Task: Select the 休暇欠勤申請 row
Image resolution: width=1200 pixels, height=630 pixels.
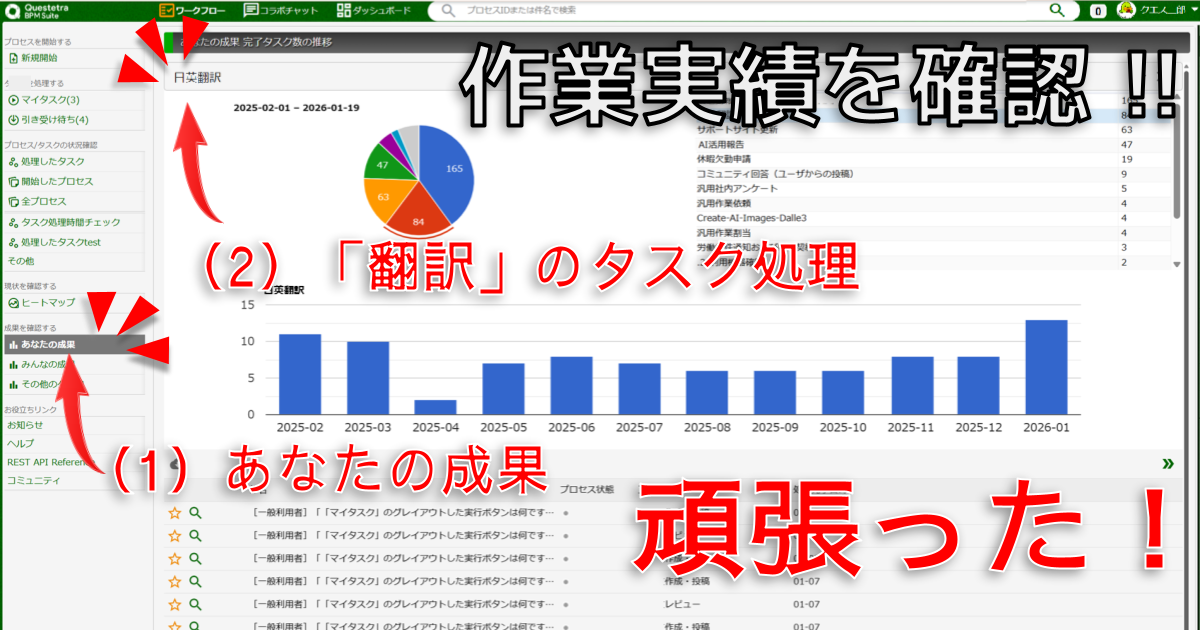Action: coord(933,159)
